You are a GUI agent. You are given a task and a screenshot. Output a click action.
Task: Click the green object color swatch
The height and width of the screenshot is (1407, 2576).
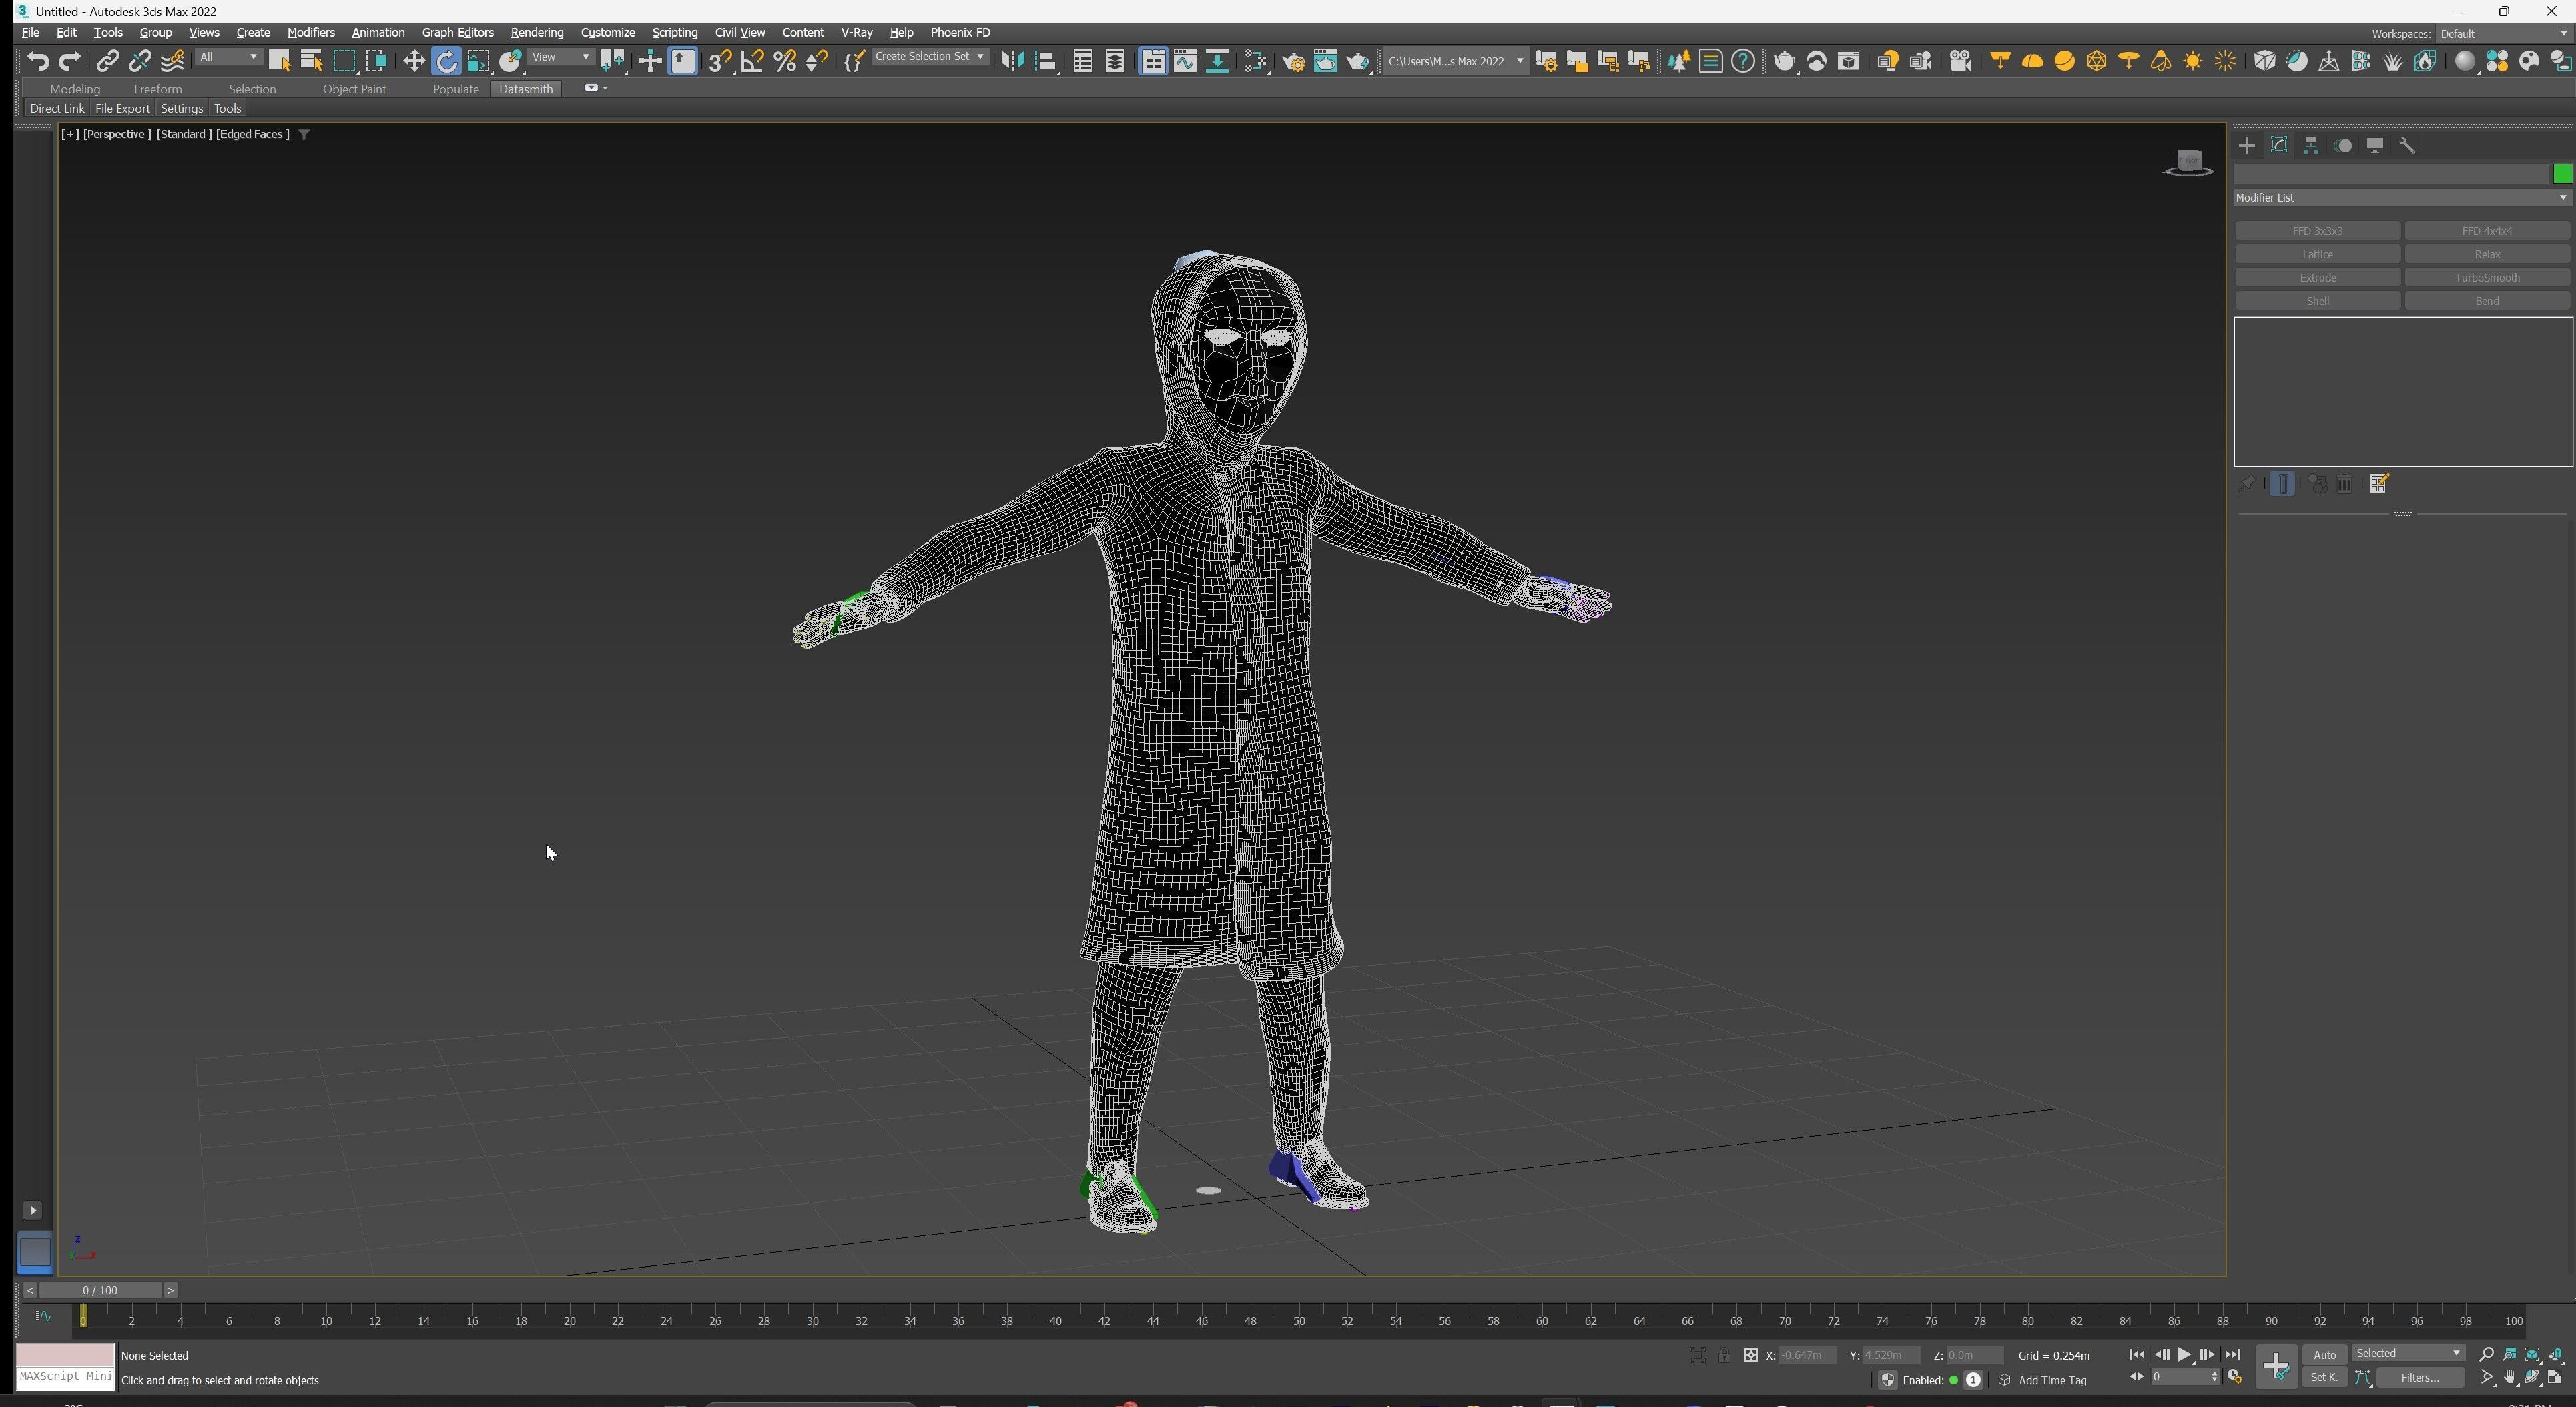2562,174
